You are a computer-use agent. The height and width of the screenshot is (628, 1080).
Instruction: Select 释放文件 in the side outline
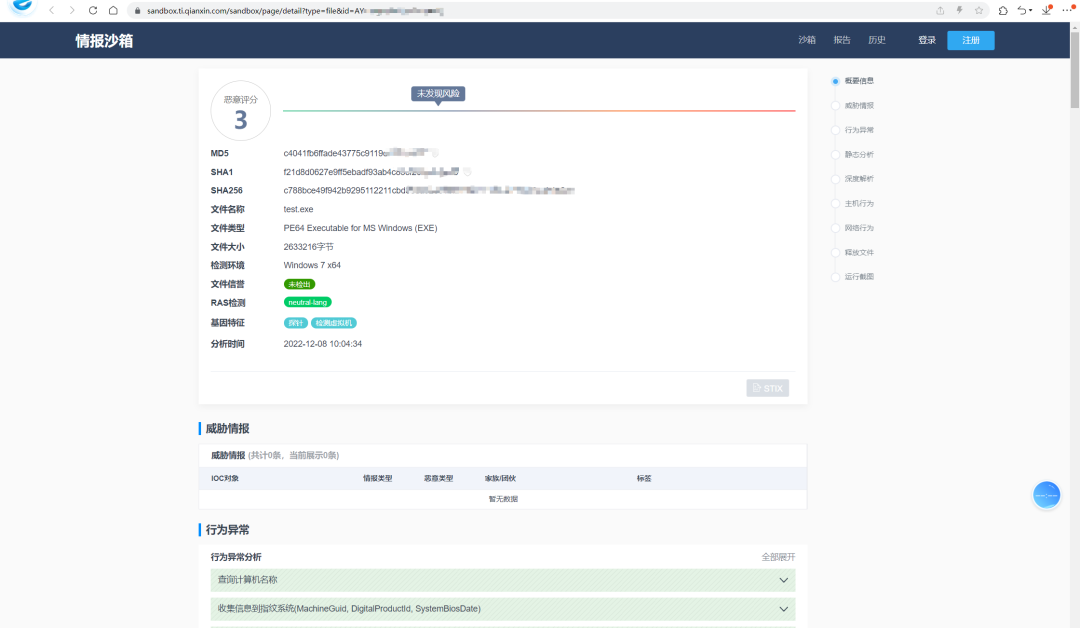[x=859, y=252]
